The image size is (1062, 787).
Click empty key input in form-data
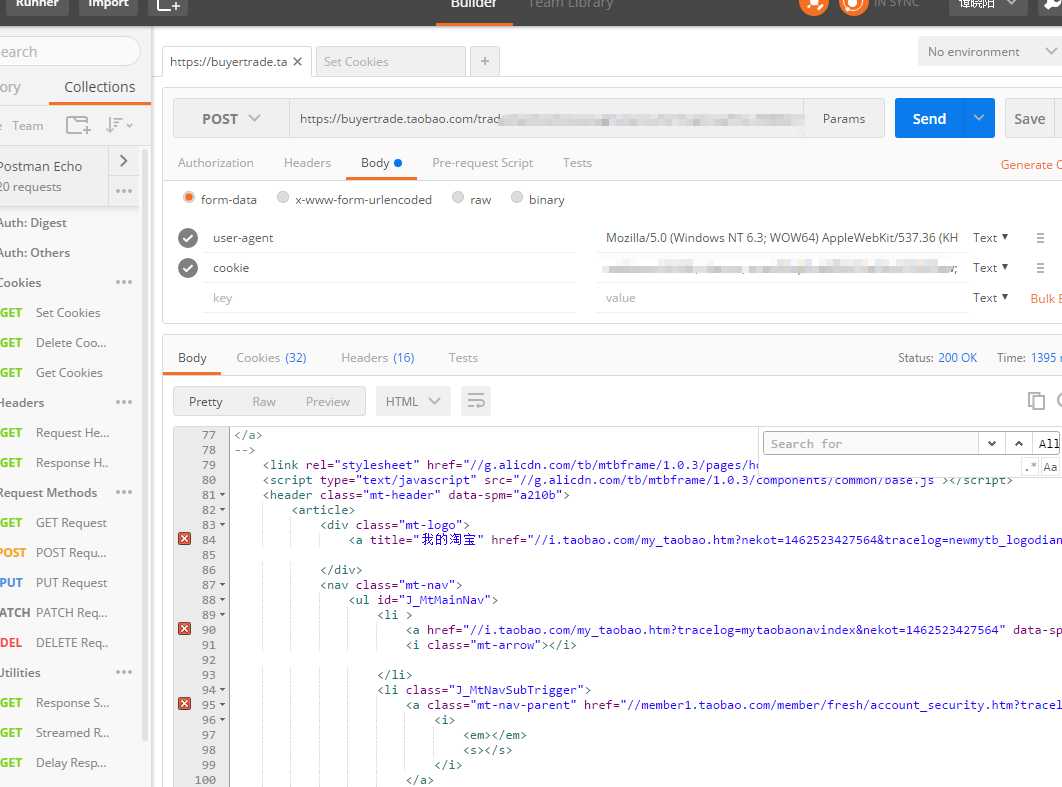point(390,298)
